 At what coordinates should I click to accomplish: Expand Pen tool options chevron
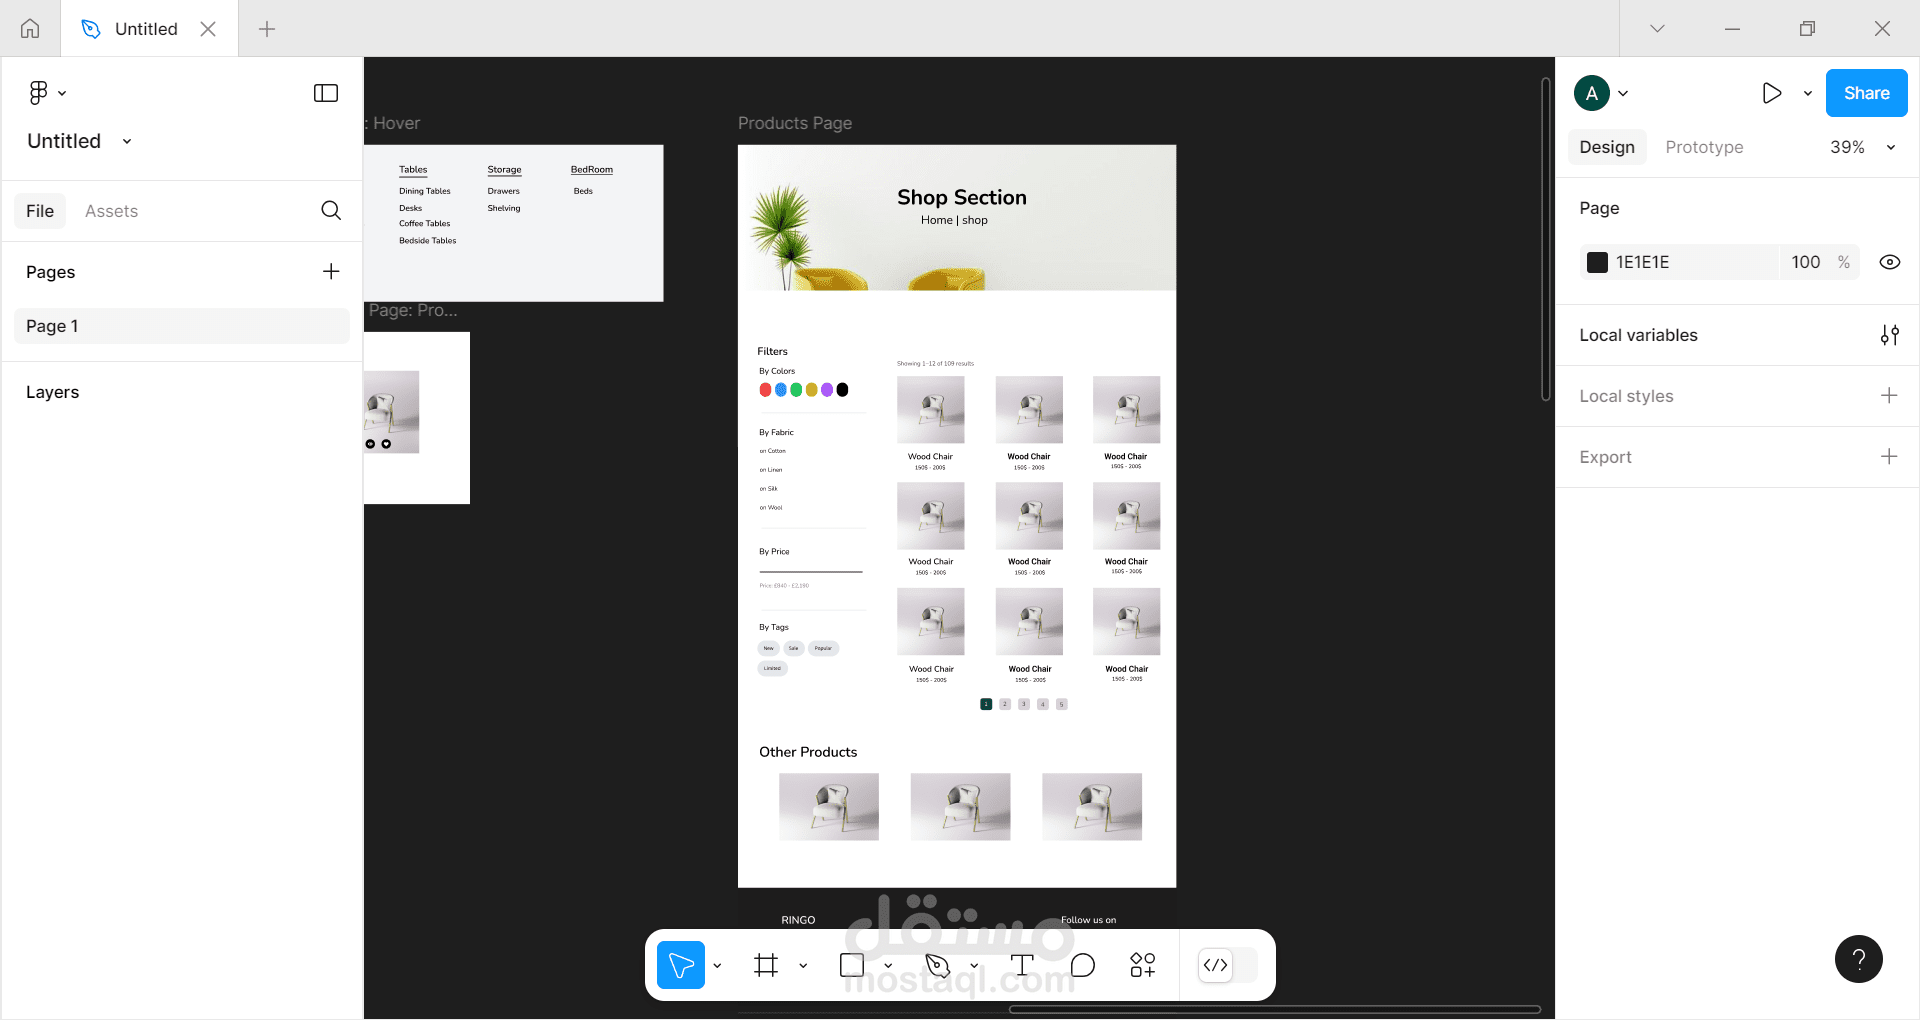click(x=974, y=965)
